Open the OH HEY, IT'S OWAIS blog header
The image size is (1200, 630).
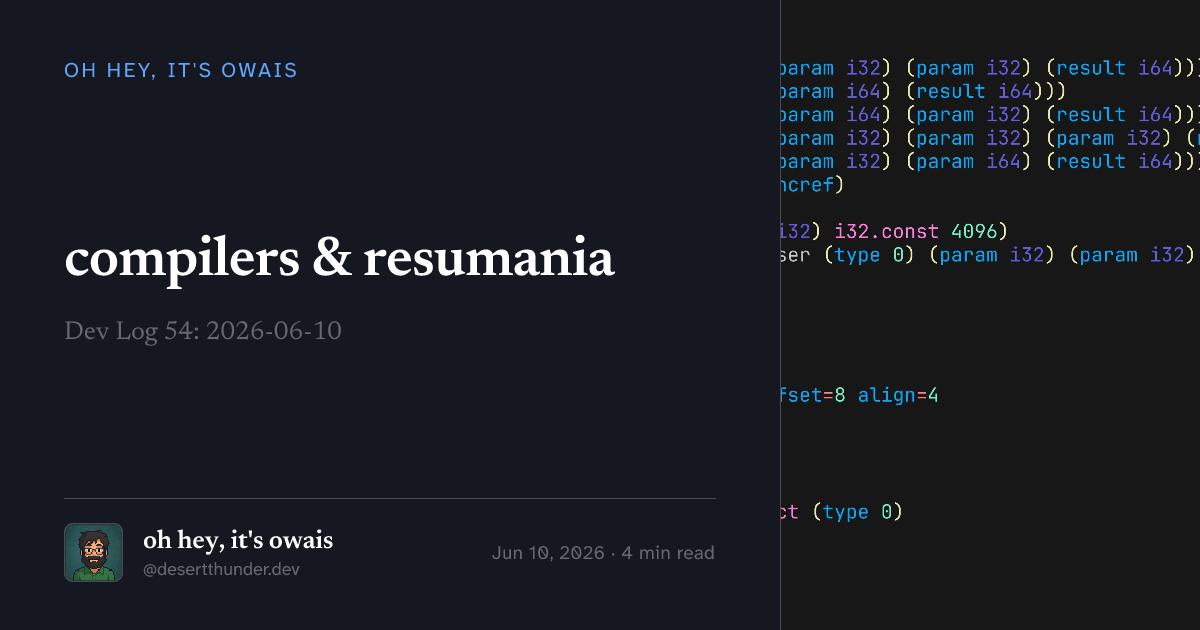[181, 71]
